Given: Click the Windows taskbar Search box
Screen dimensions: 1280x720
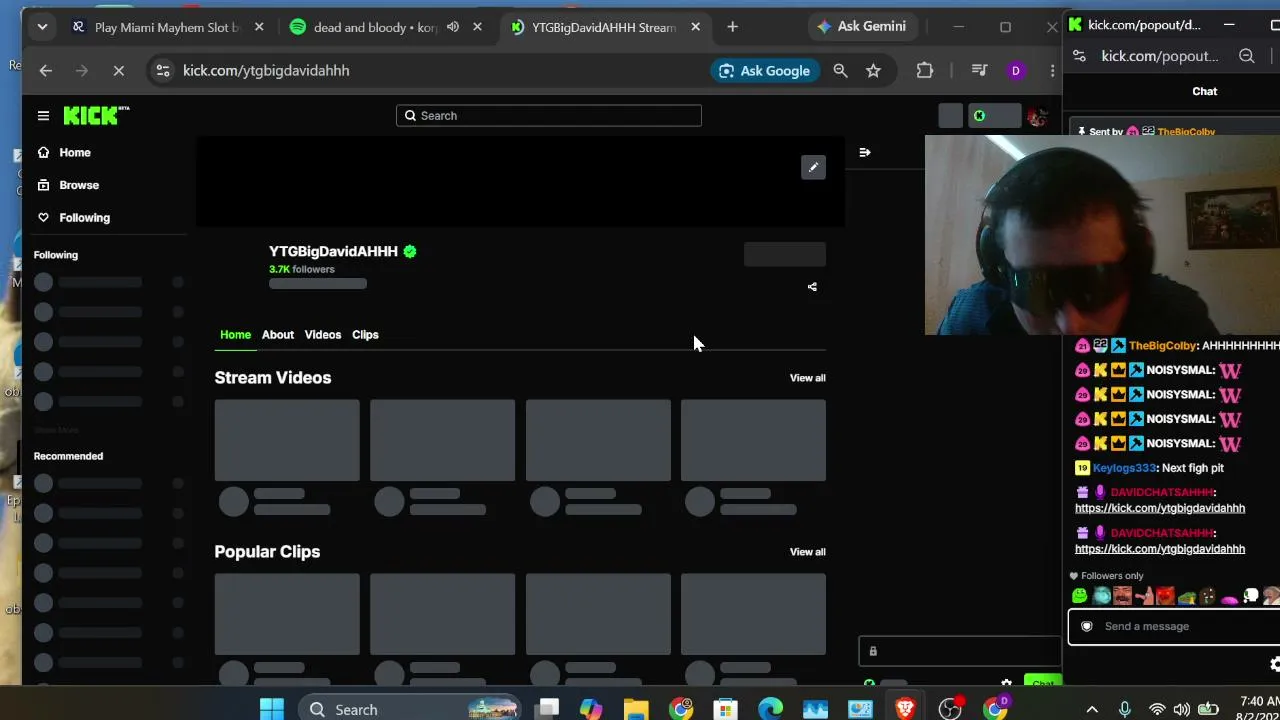Looking at the screenshot, I should pos(412,709).
